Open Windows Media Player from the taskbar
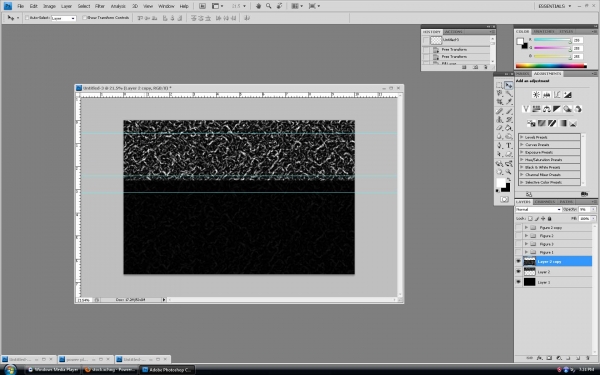The width and height of the screenshot is (600, 375). point(53,370)
